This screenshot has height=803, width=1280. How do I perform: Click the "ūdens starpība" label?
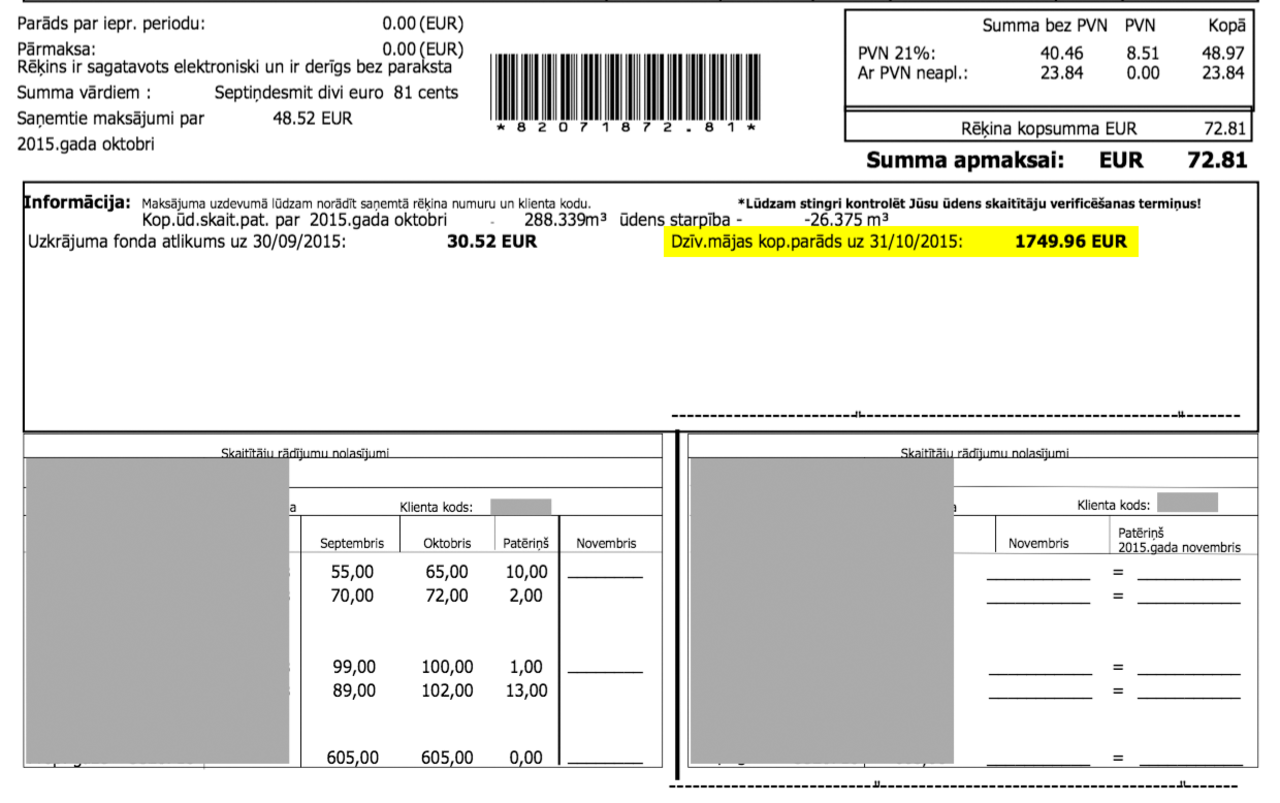(x=675, y=219)
